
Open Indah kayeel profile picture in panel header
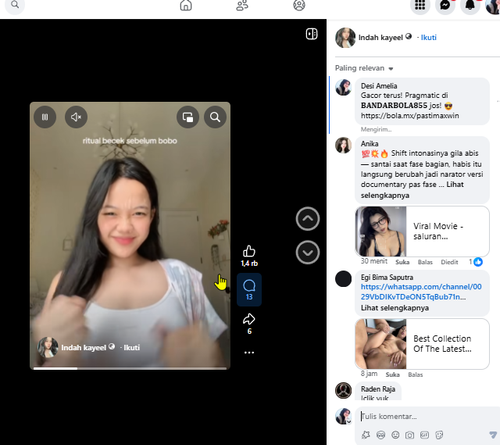click(345, 37)
